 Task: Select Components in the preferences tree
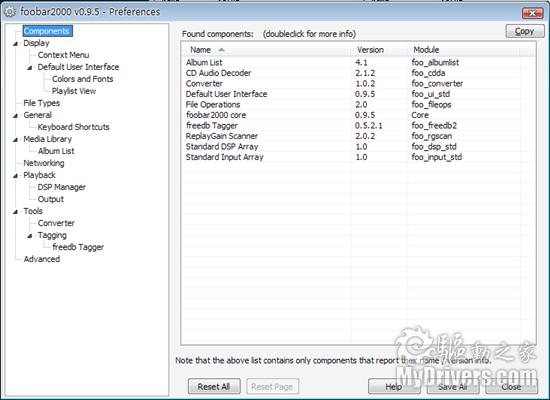[47, 31]
